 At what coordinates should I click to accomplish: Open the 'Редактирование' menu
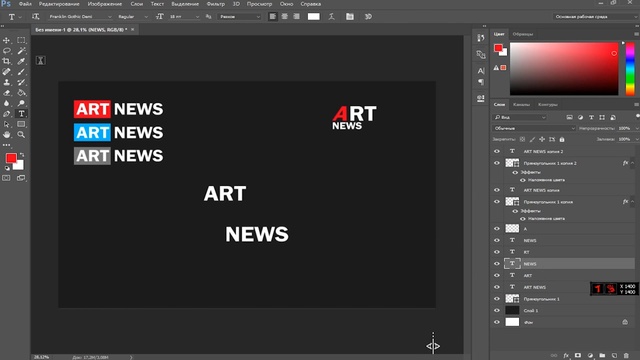click(59, 4)
